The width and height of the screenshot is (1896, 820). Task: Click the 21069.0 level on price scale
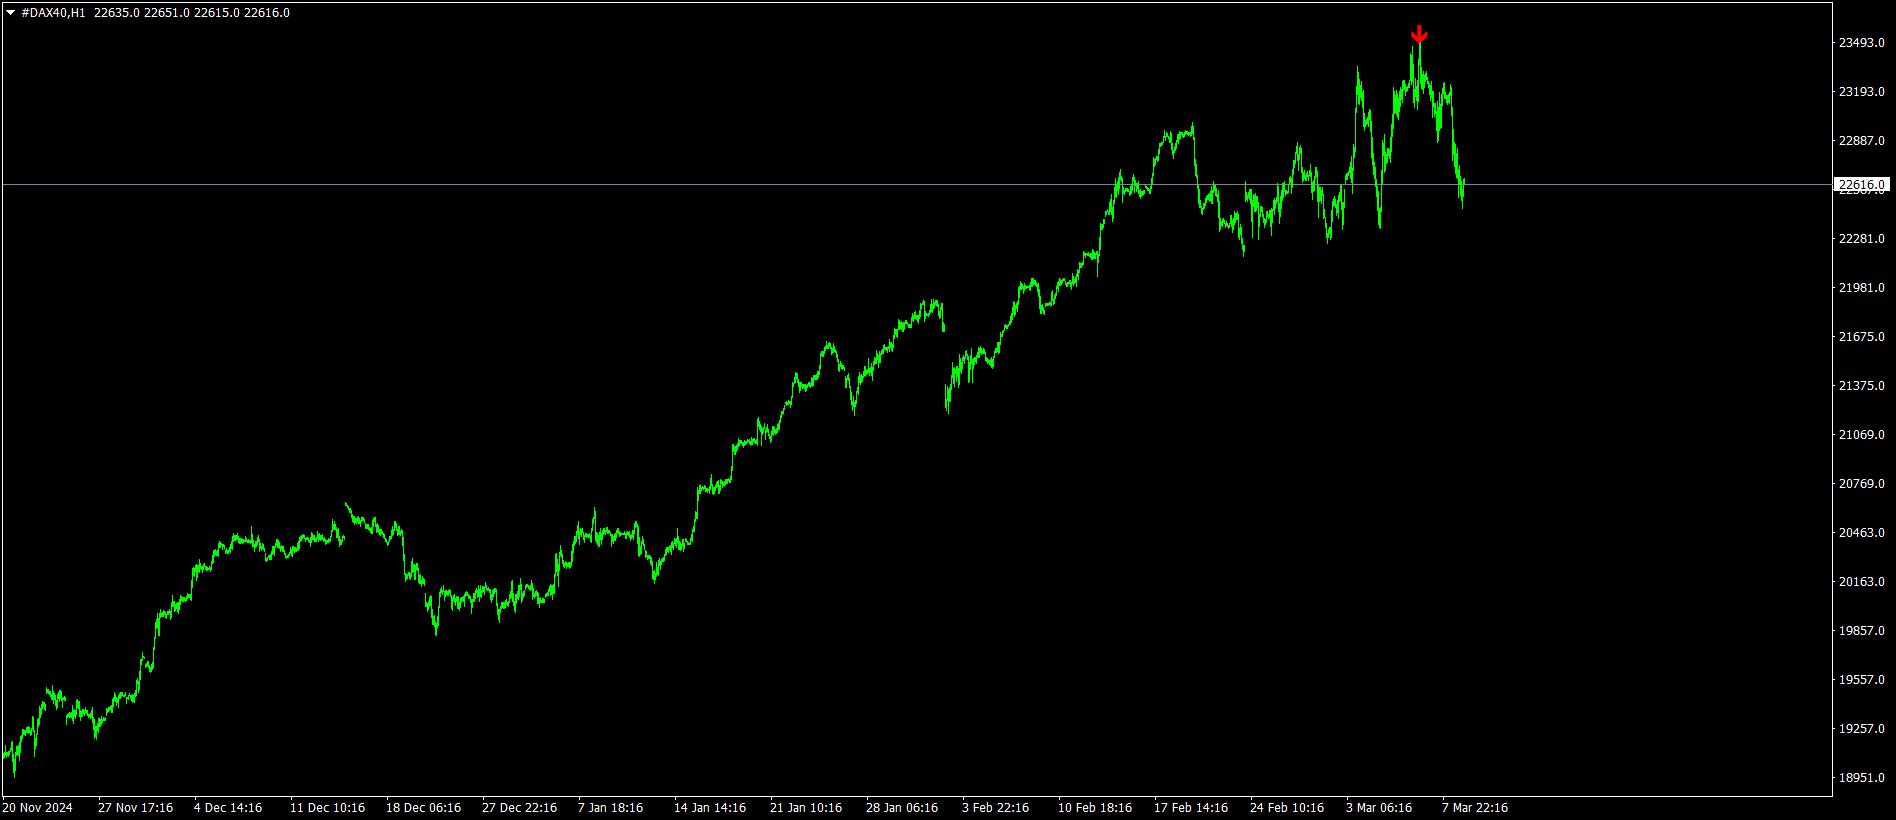[x=1862, y=435]
